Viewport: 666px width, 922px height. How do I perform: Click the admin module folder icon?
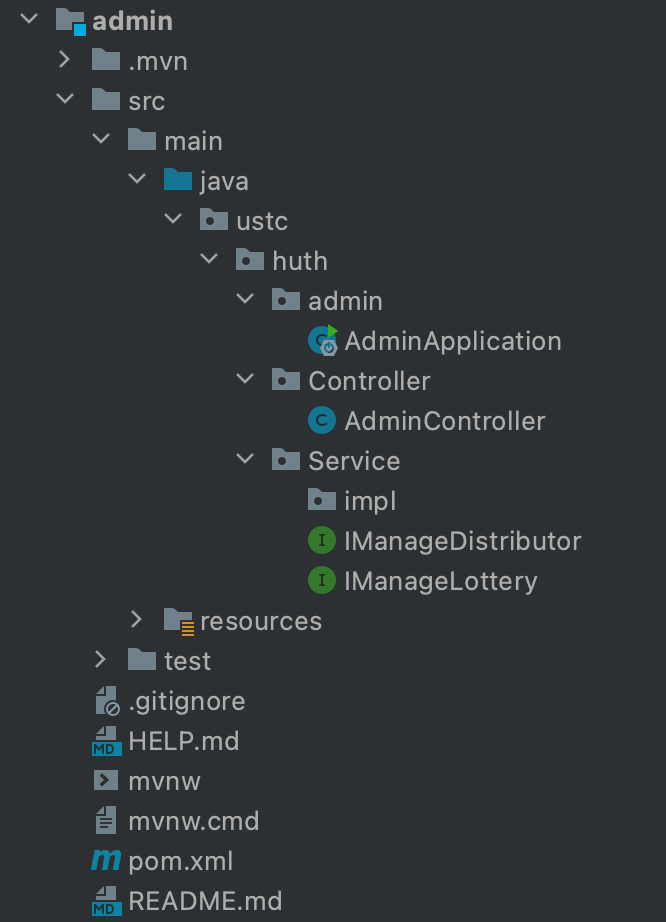(x=70, y=21)
